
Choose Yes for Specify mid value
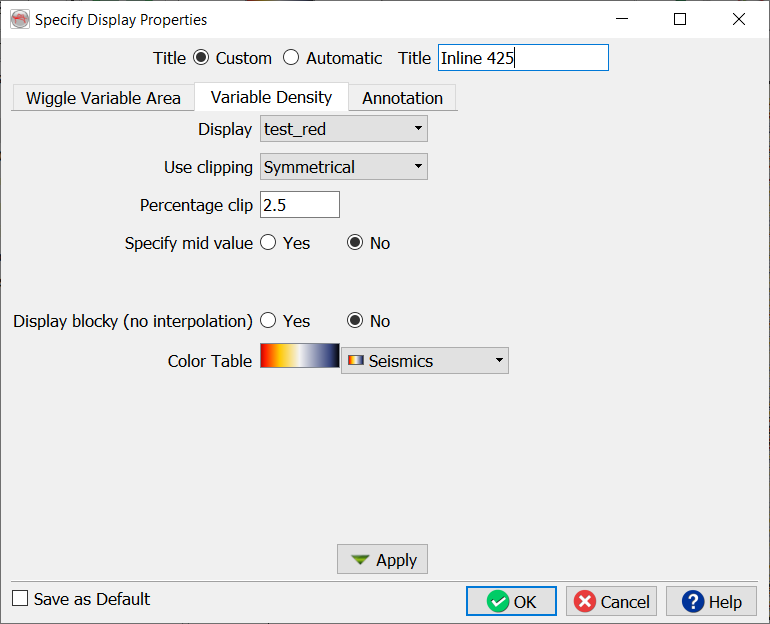pos(268,243)
